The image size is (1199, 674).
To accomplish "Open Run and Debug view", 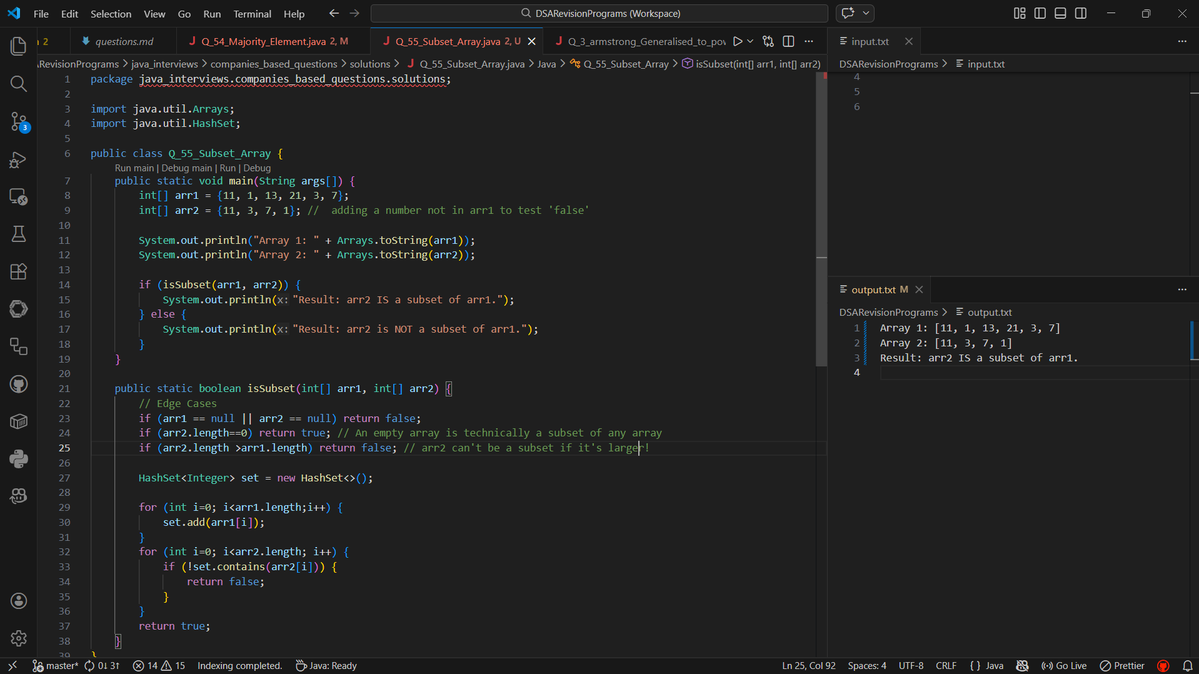I will click(x=18, y=159).
